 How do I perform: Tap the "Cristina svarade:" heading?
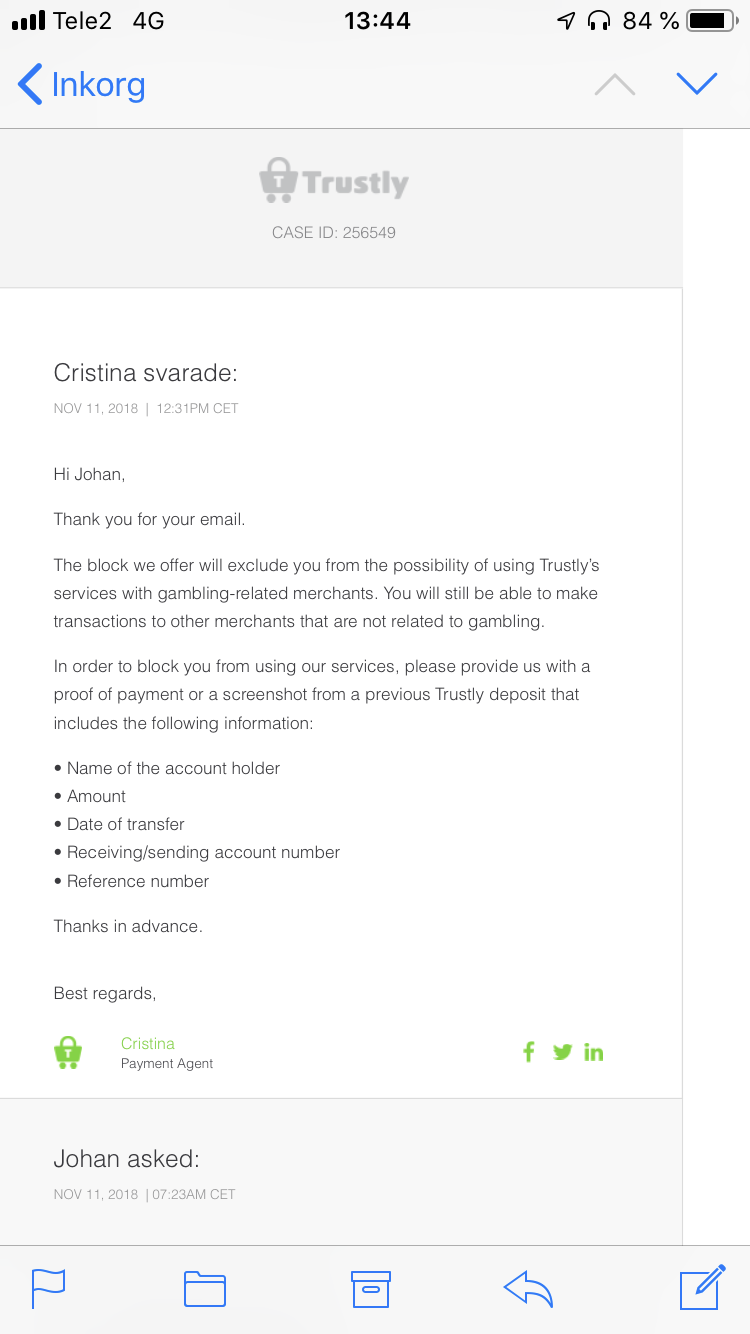[146, 373]
